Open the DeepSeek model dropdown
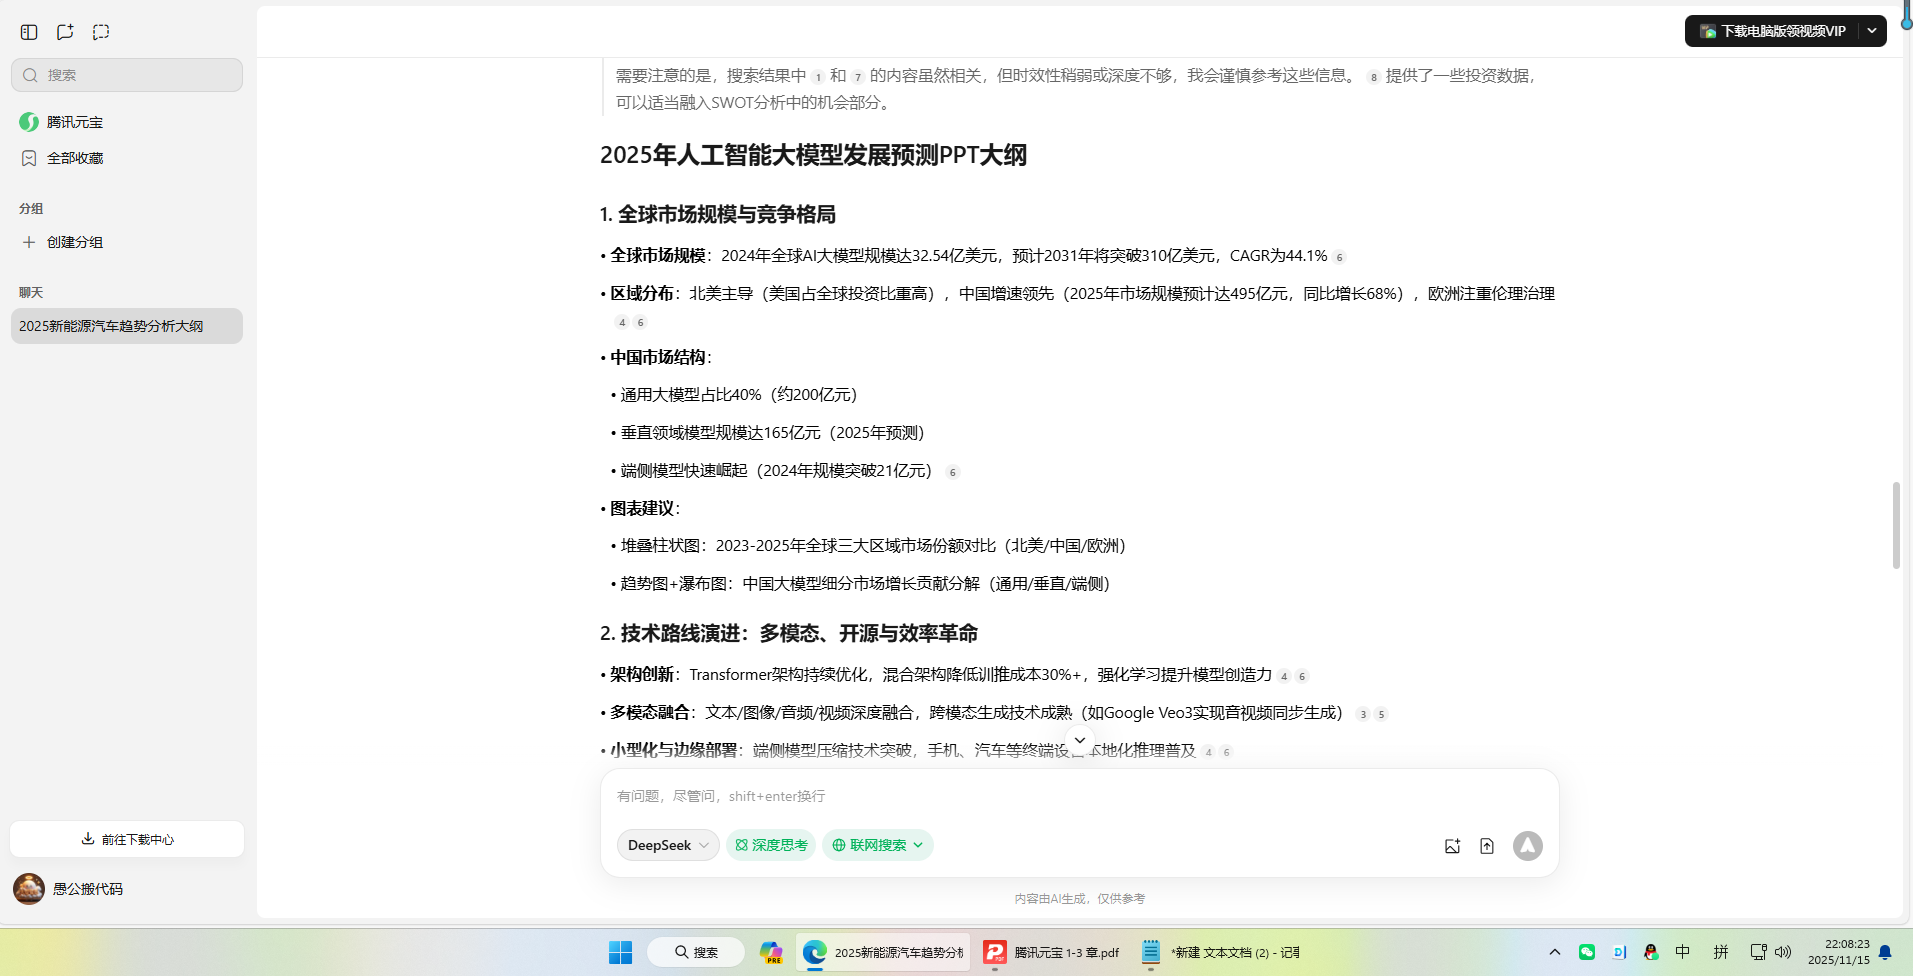1913x976 pixels. (x=666, y=845)
